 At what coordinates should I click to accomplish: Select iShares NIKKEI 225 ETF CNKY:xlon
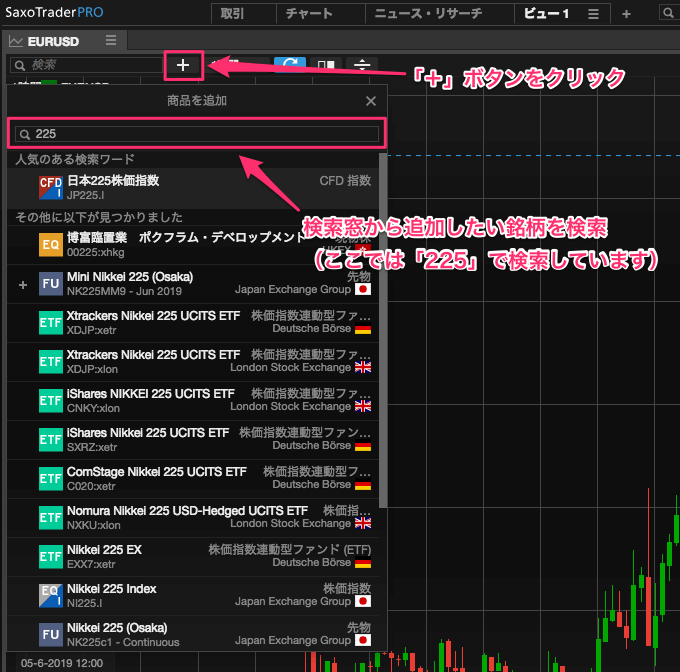[x=193, y=401]
